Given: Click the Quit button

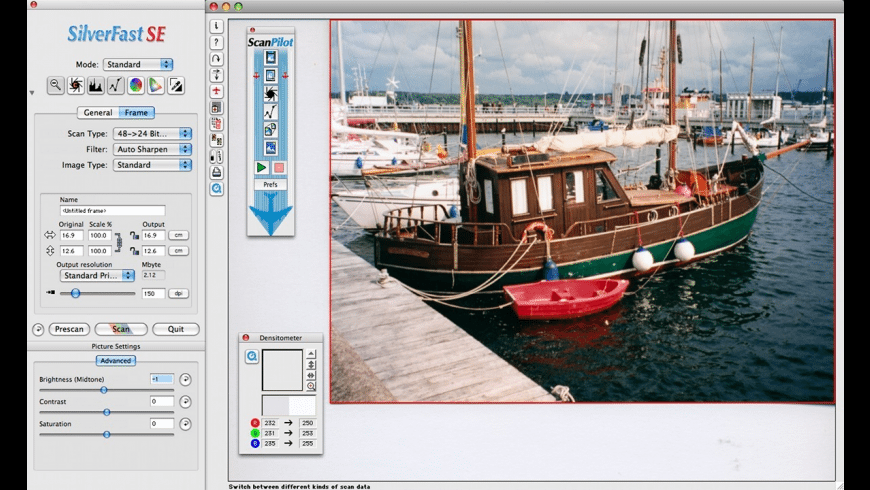Looking at the screenshot, I should tap(175, 329).
